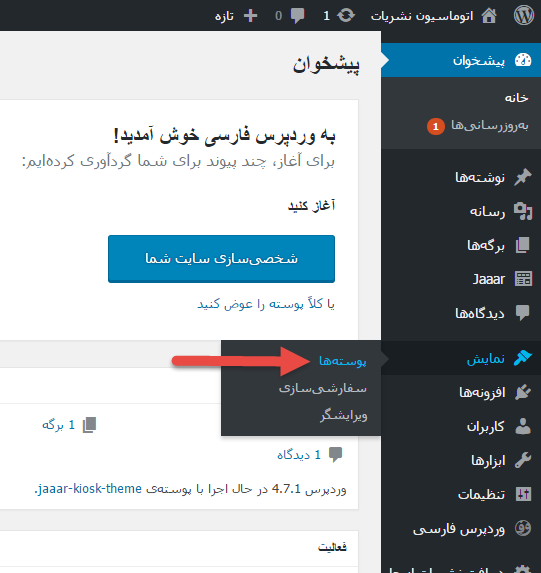Image resolution: width=541 pixels, height=573 pixels.
Task: Click the home icon in admin bar
Action: click(x=489, y=16)
